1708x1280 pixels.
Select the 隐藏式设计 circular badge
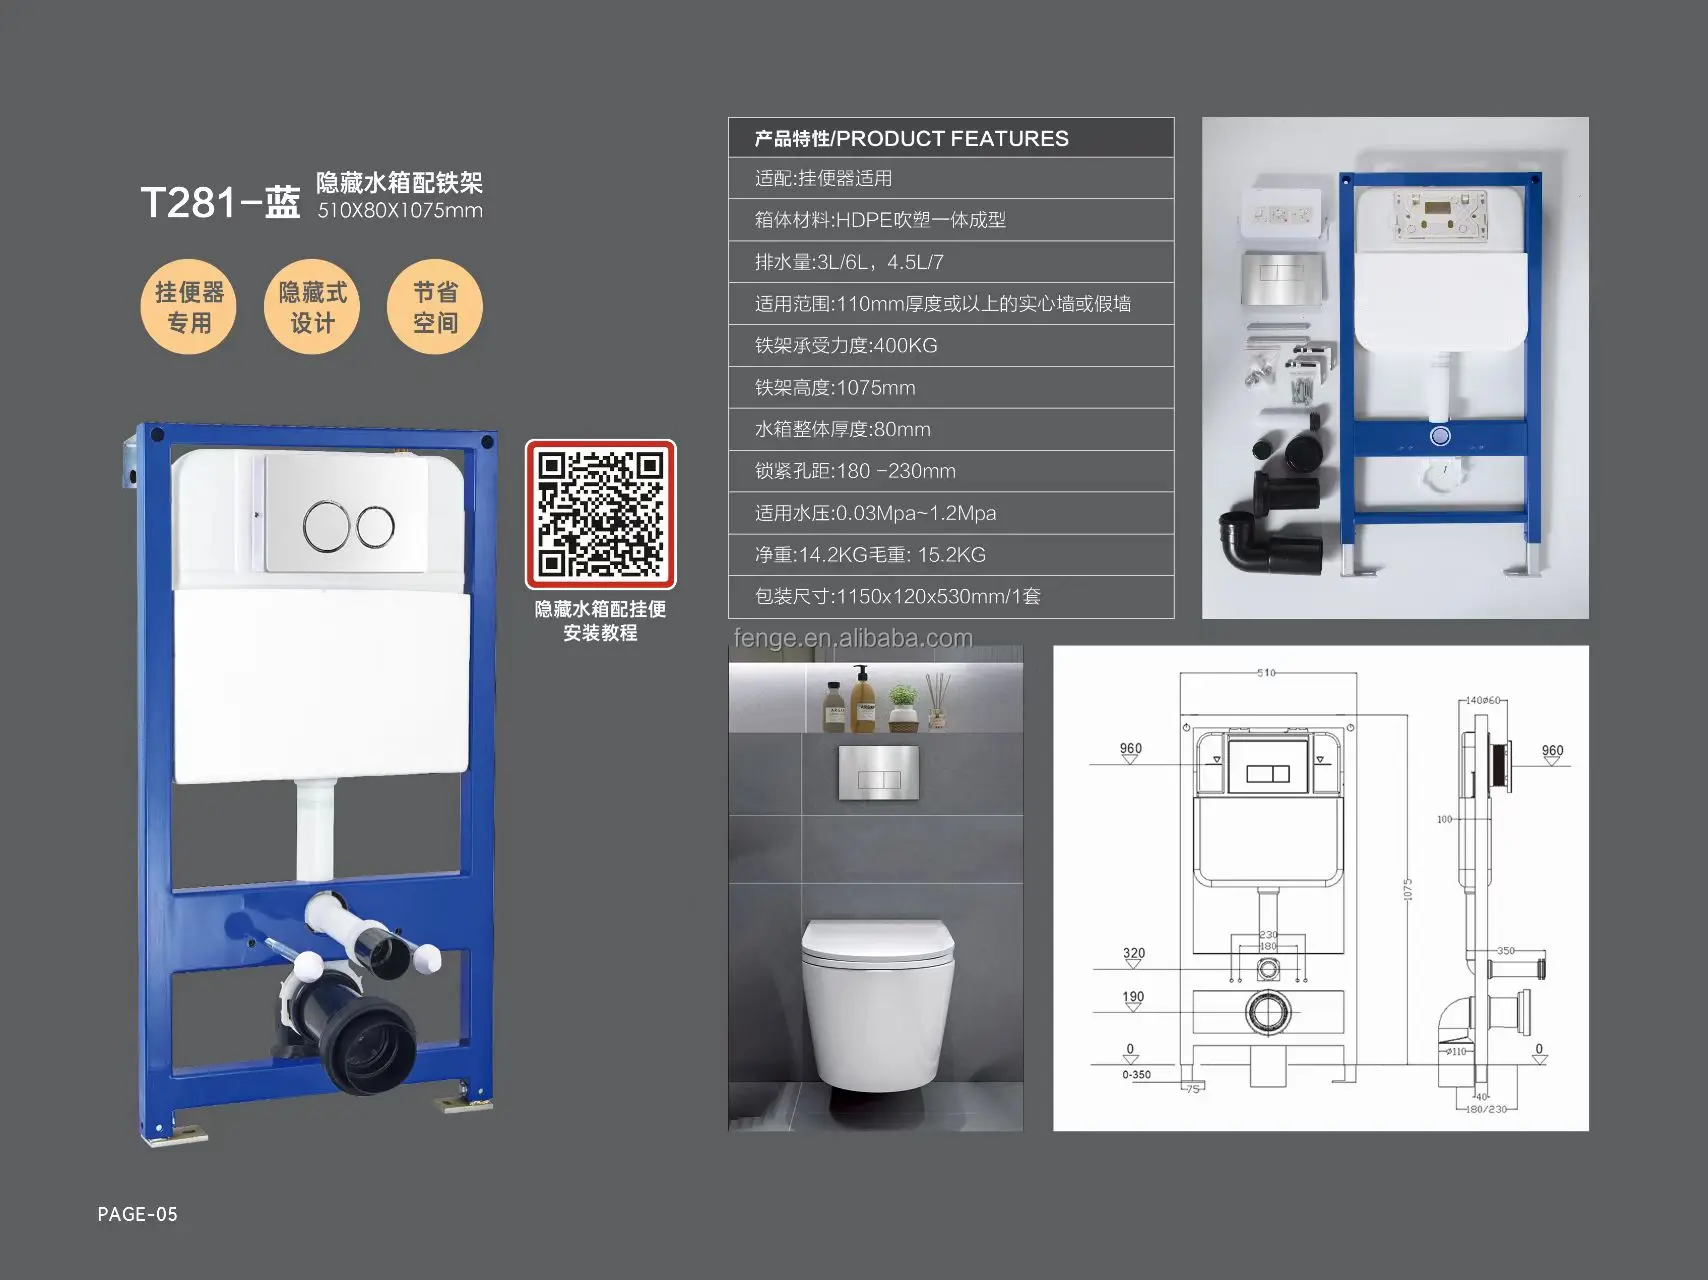pos(312,305)
